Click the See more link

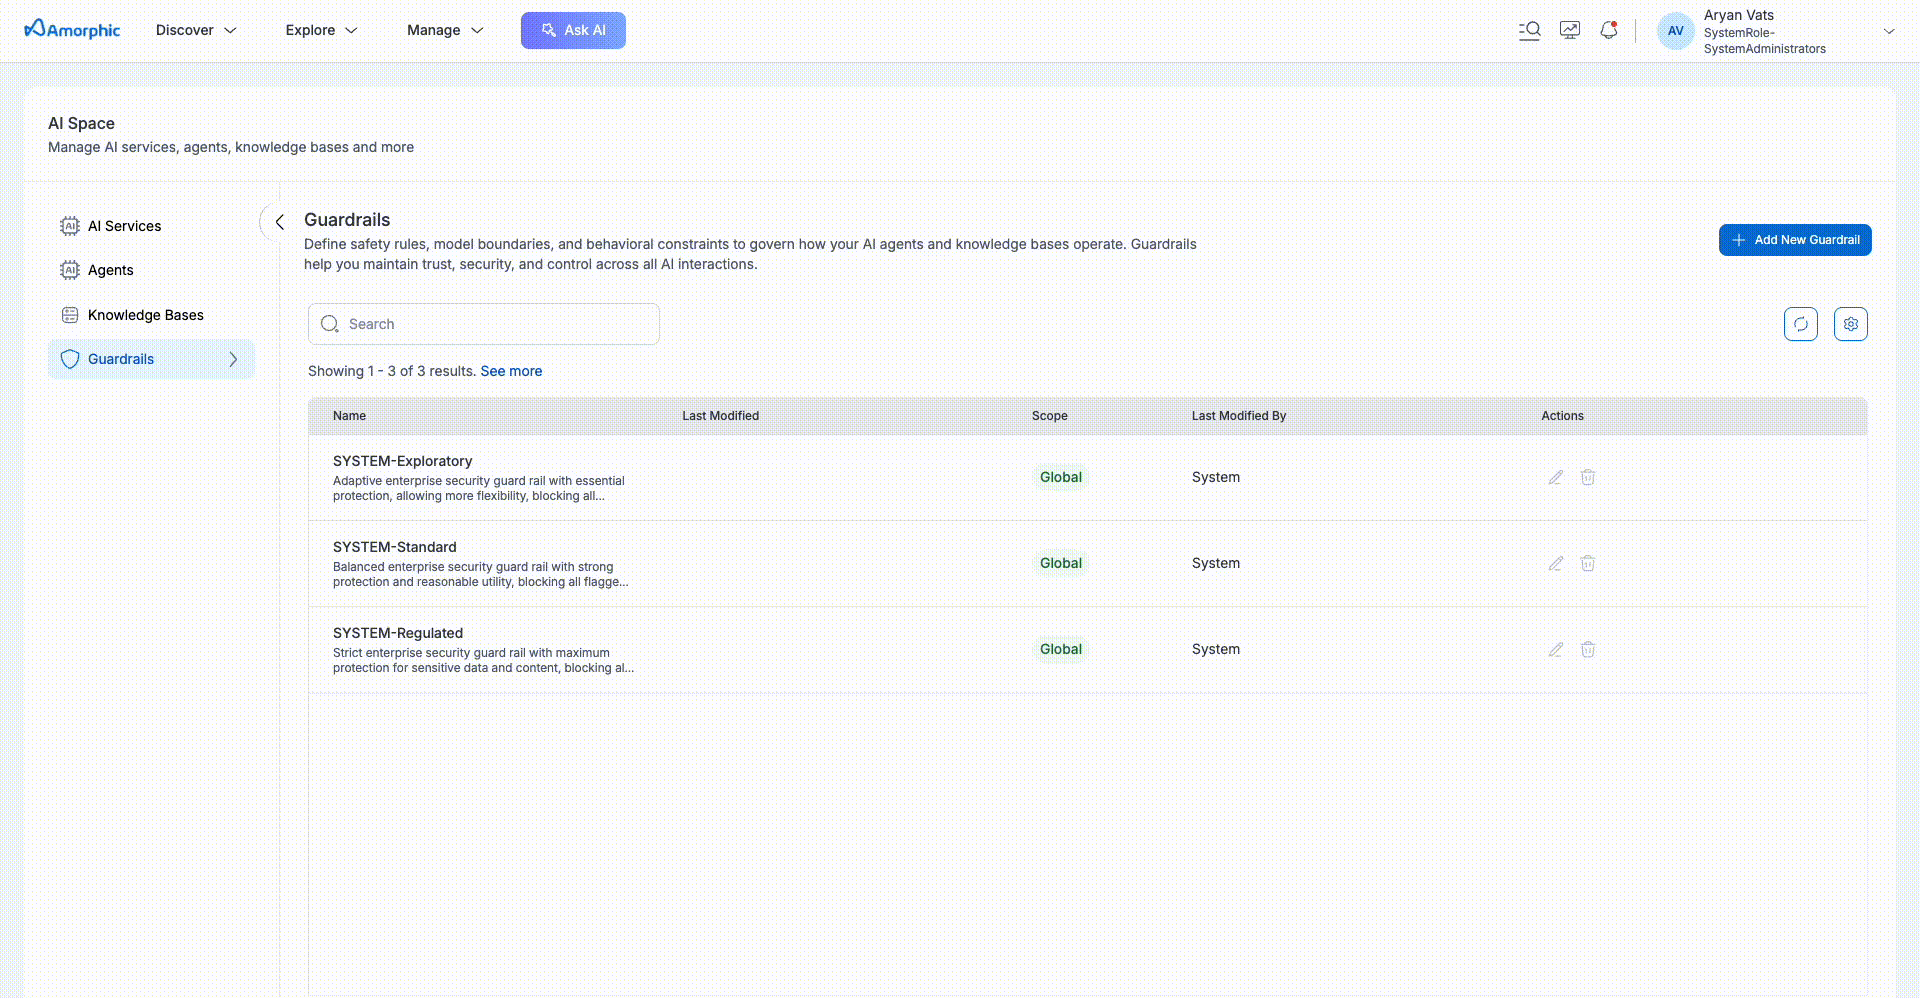511,371
